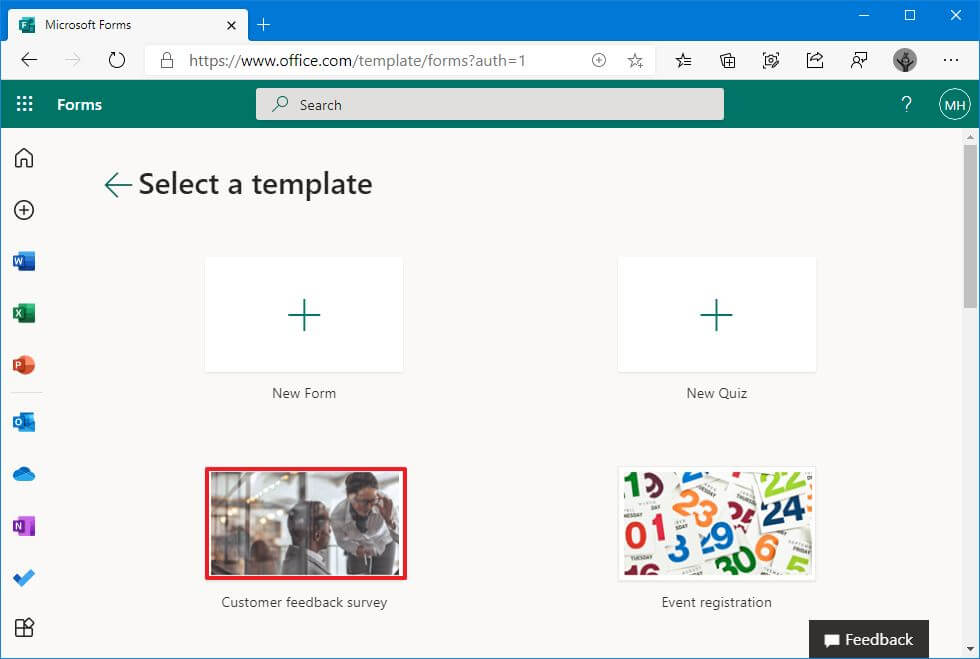Click the Forms search box
This screenshot has width=980, height=659.
489,104
